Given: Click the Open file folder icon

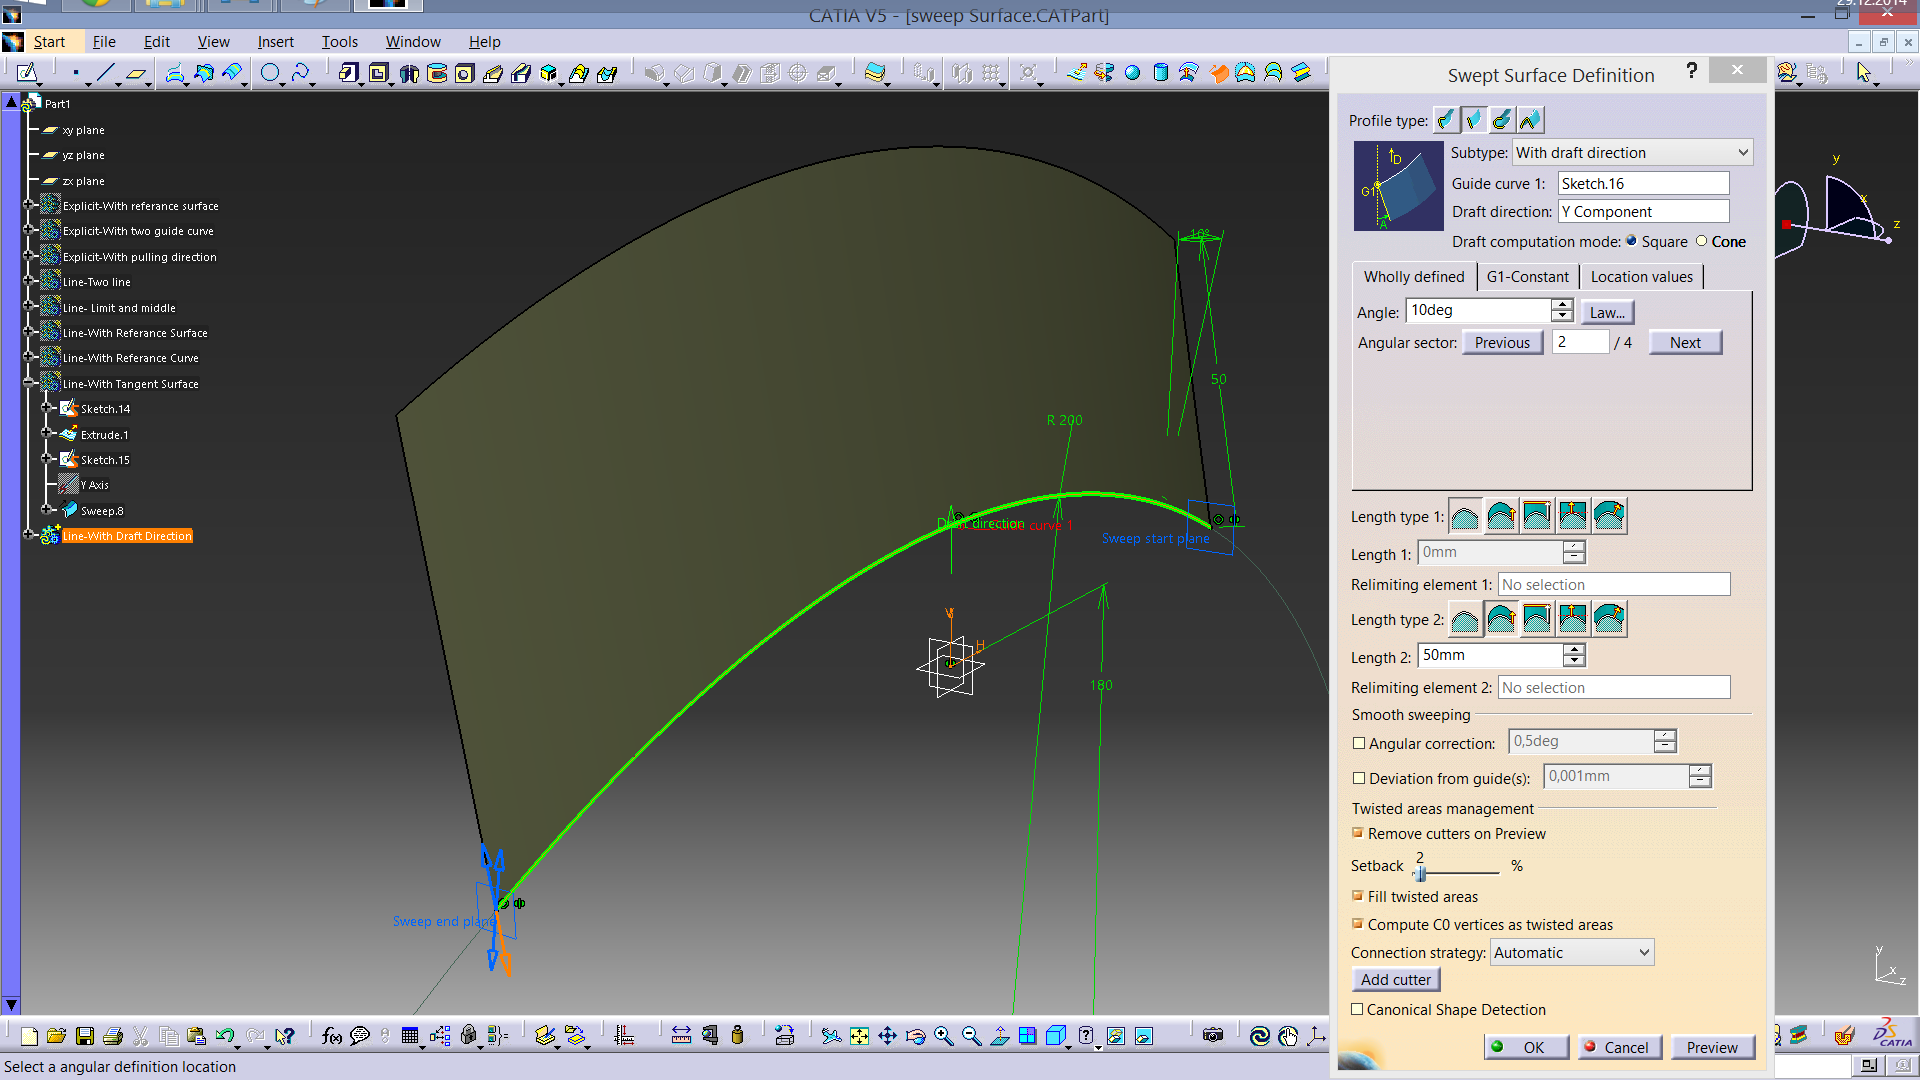Looking at the screenshot, I should point(56,1036).
